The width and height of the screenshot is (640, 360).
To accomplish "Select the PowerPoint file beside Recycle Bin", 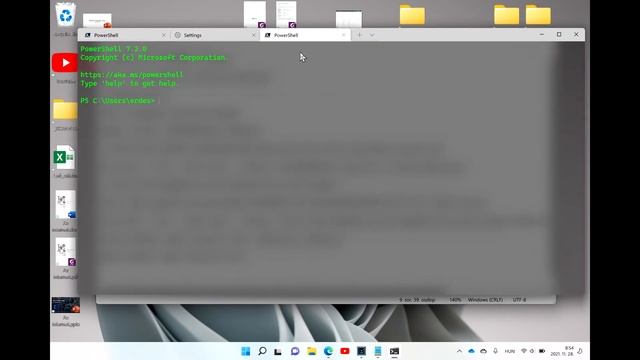I will coord(97,20).
